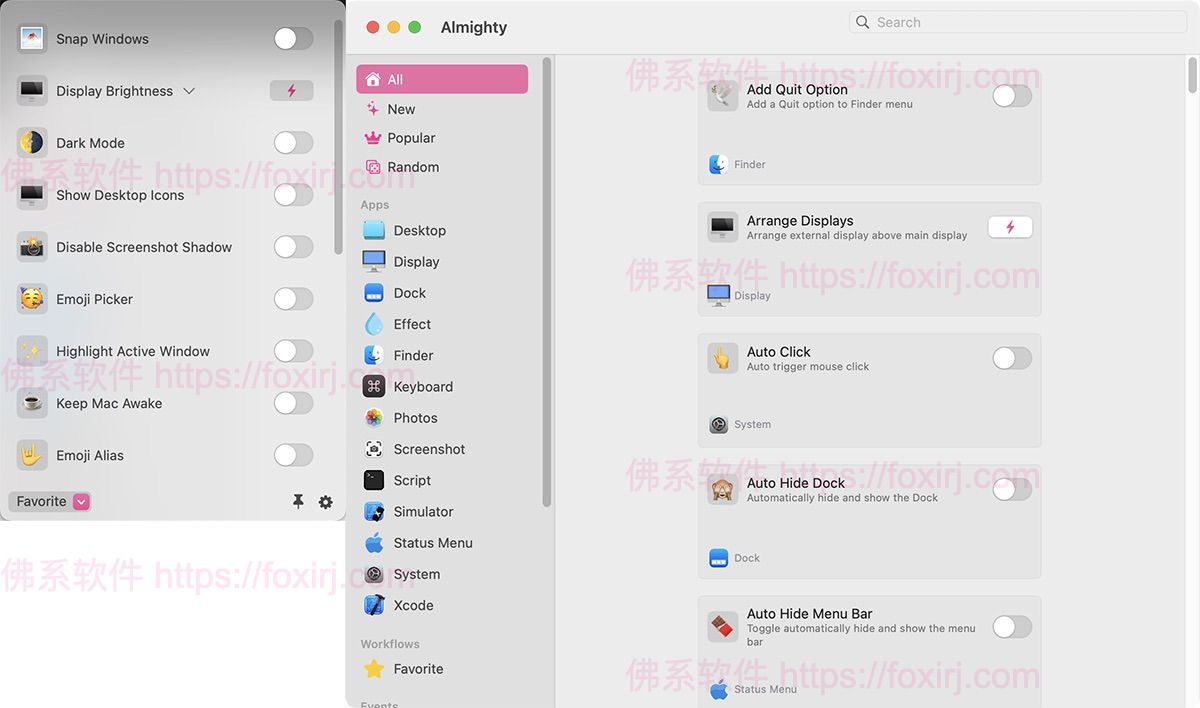Image resolution: width=1200 pixels, height=708 pixels.
Task: Open the Favorite dropdown menu
Action: point(81,502)
